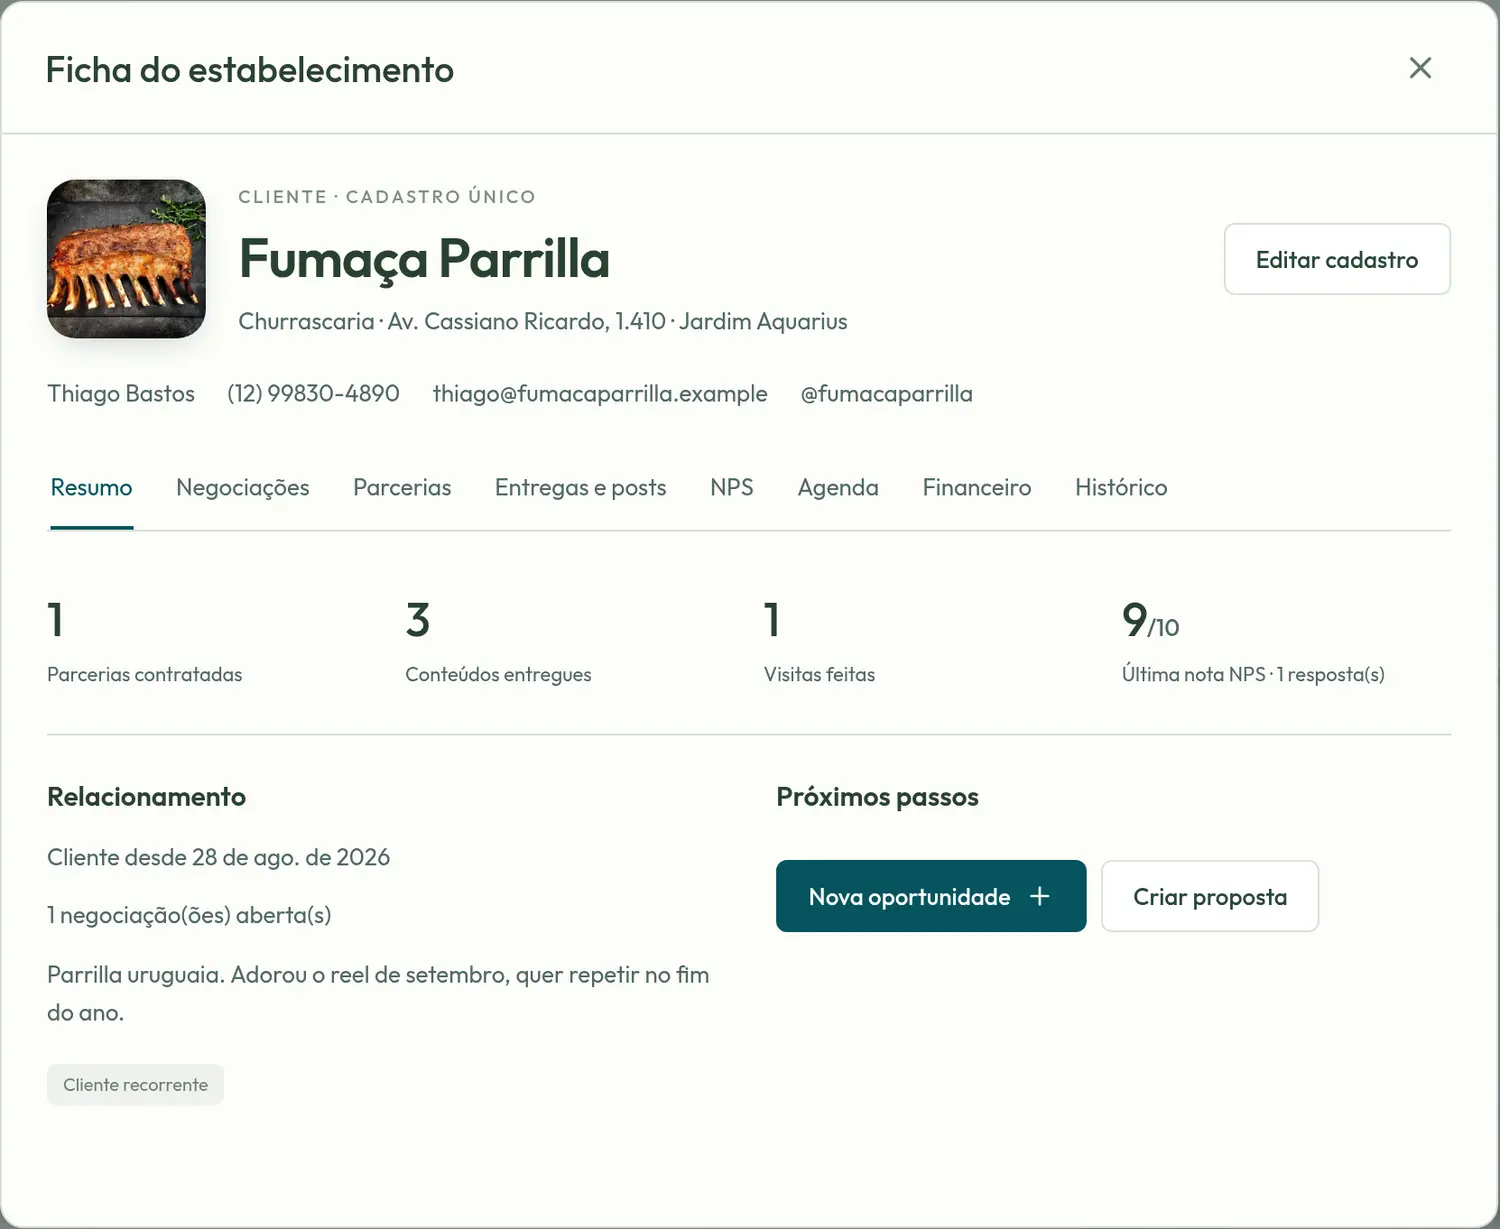1500x1229 pixels.
Task: Click Editar cadastro button
Action: pos(1337,259)
